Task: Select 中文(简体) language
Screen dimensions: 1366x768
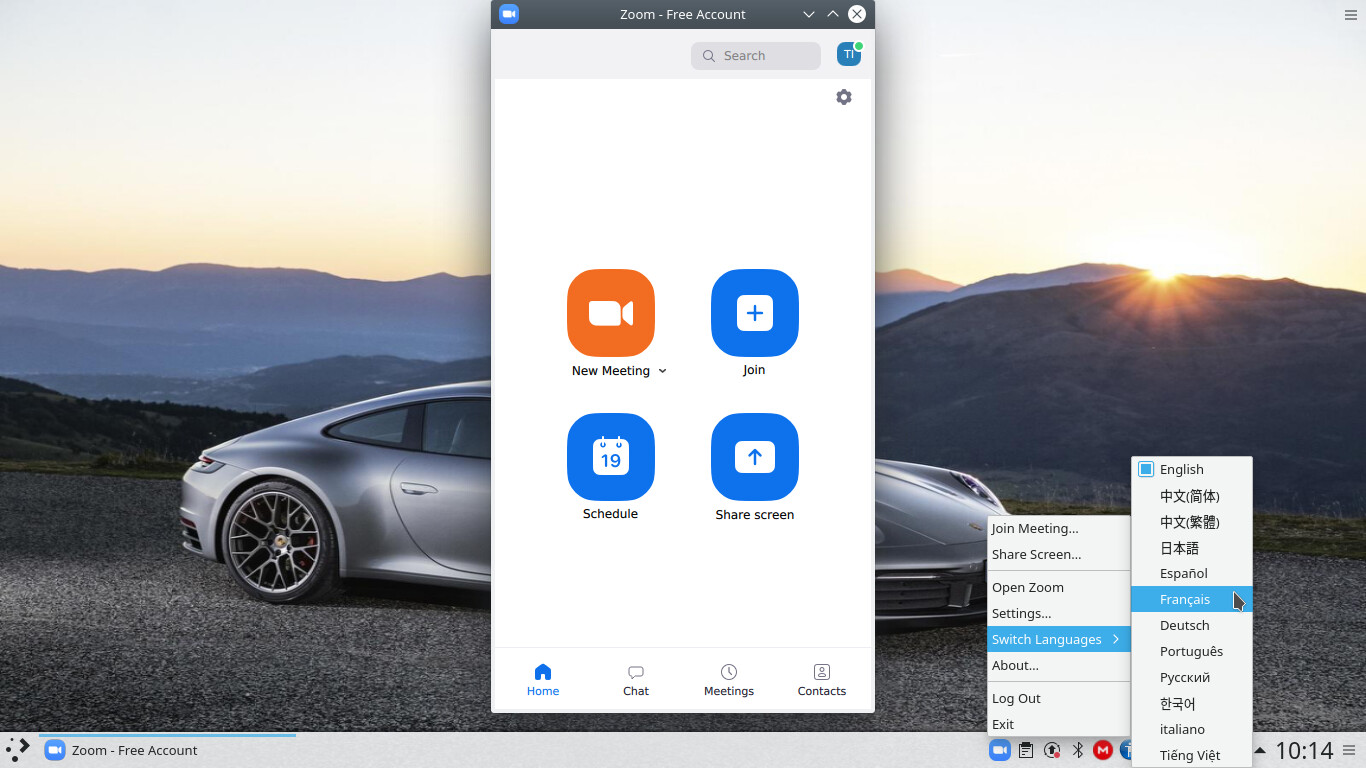Action: (1191, 496)
